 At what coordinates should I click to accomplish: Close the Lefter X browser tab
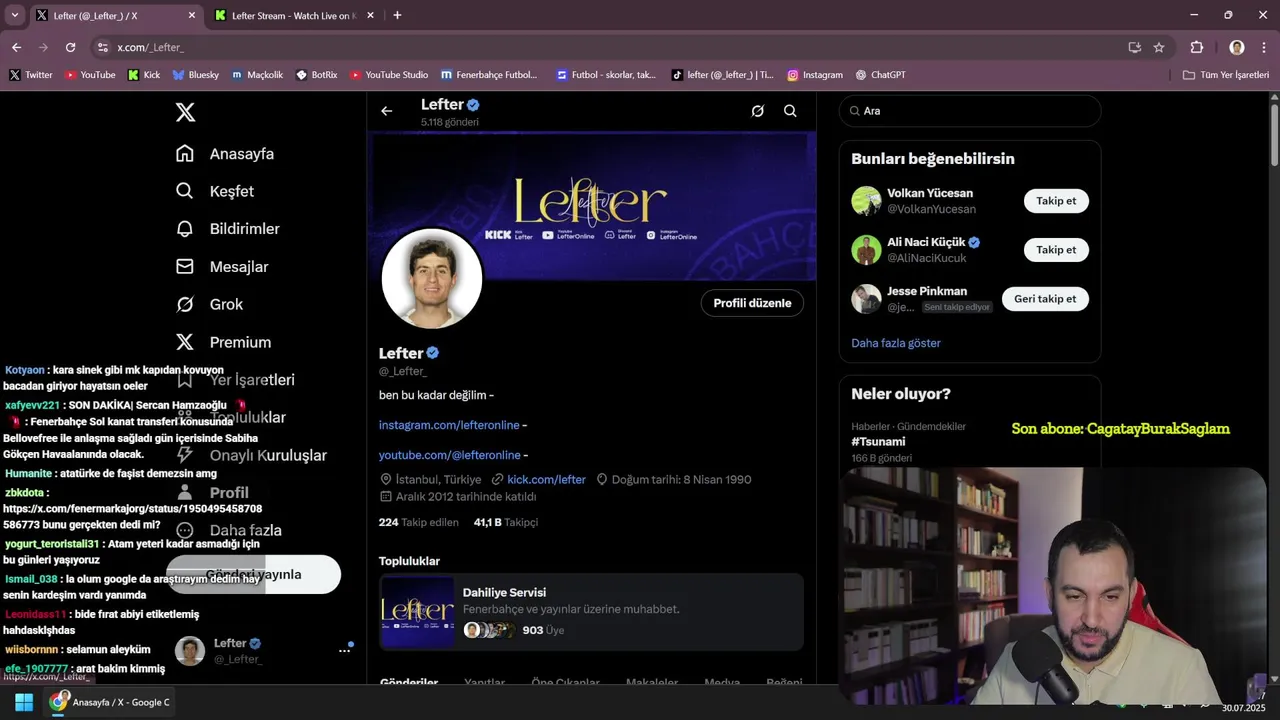pos(192,16)
